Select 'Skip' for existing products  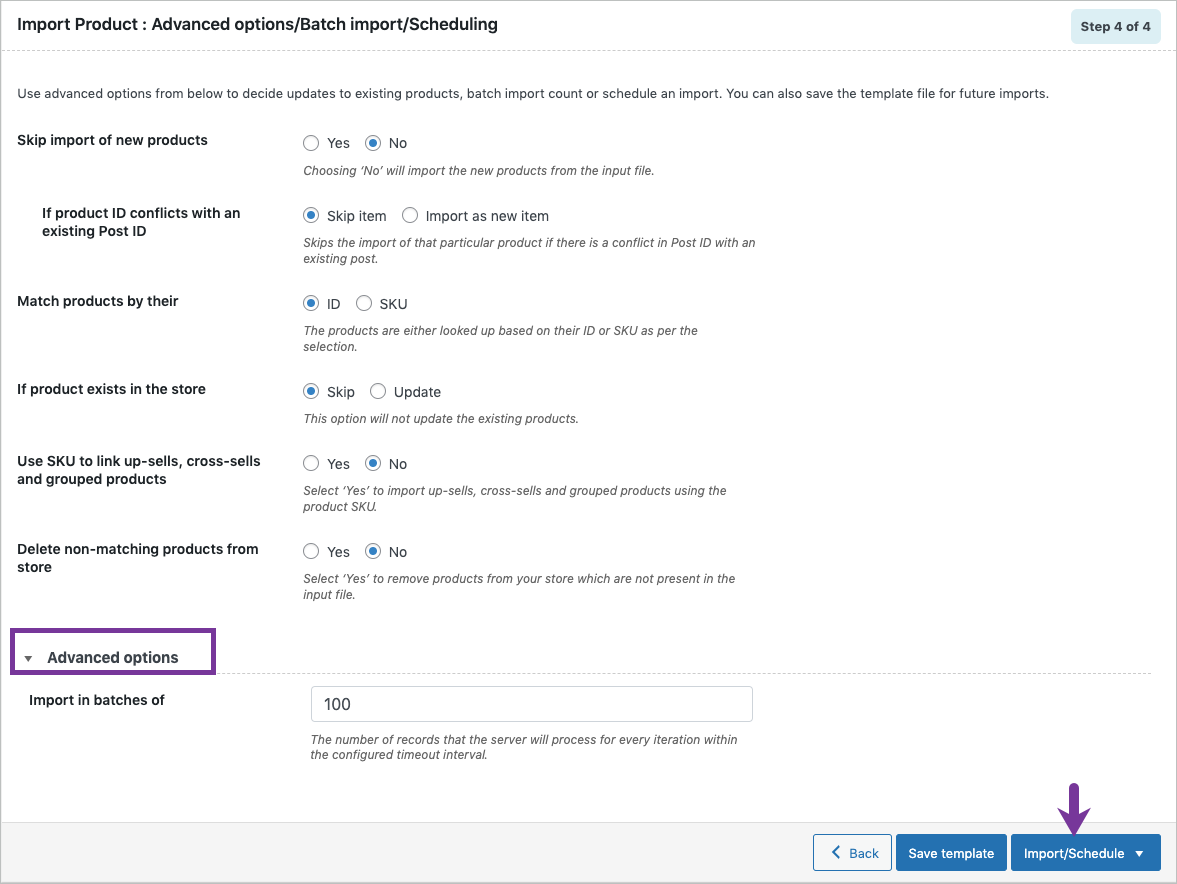(311, 391)
